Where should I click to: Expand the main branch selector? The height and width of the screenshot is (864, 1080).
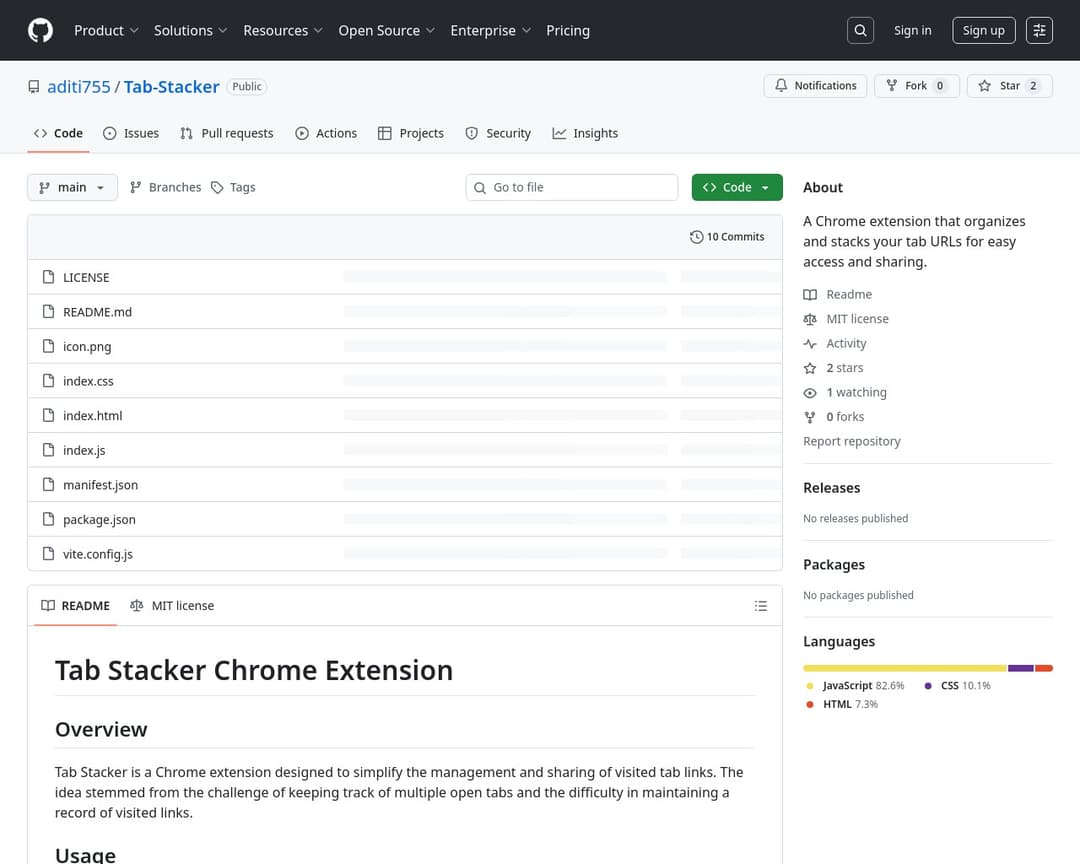tap(72, 187)
